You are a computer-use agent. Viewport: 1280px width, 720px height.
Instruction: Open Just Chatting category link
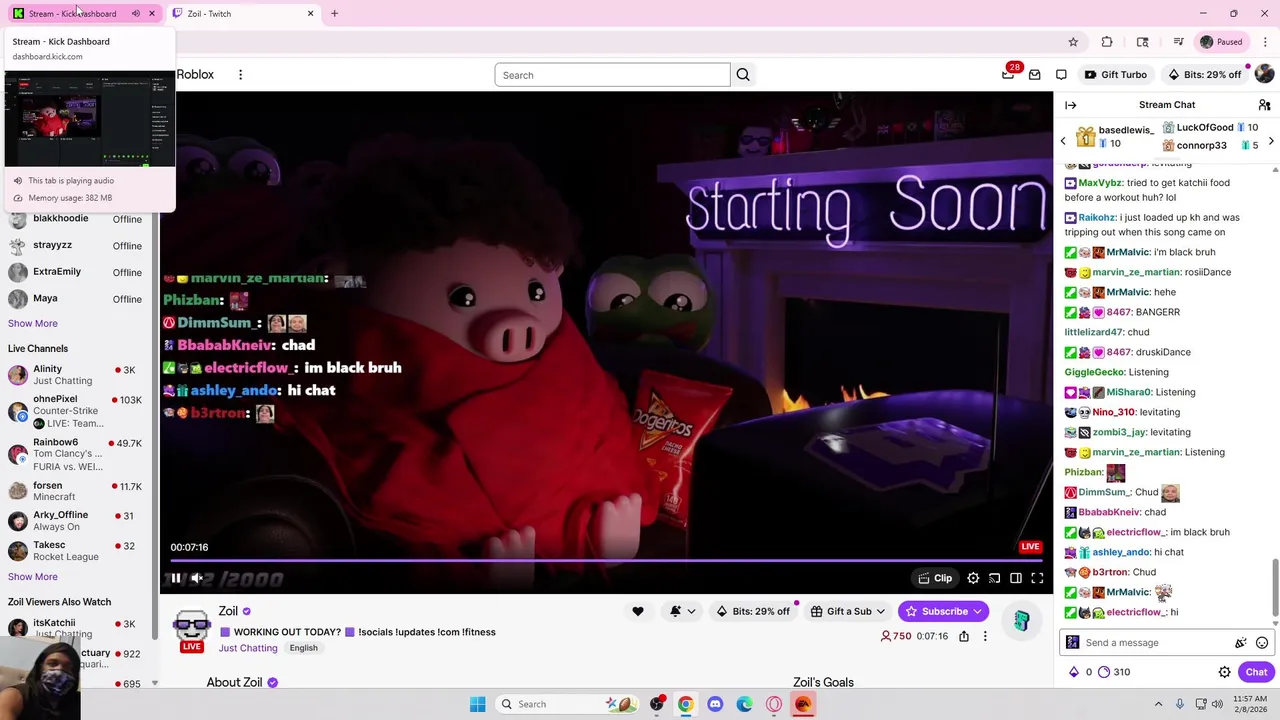click(248, 648)
